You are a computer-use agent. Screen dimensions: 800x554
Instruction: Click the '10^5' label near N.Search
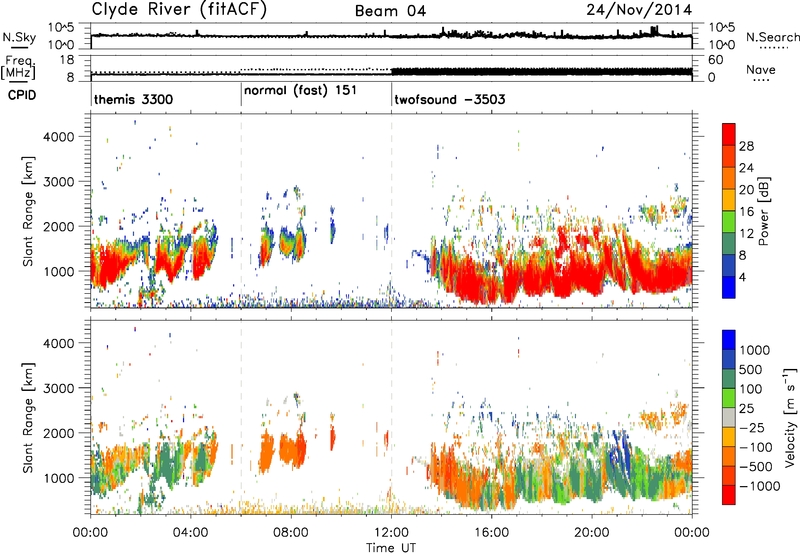722,28
